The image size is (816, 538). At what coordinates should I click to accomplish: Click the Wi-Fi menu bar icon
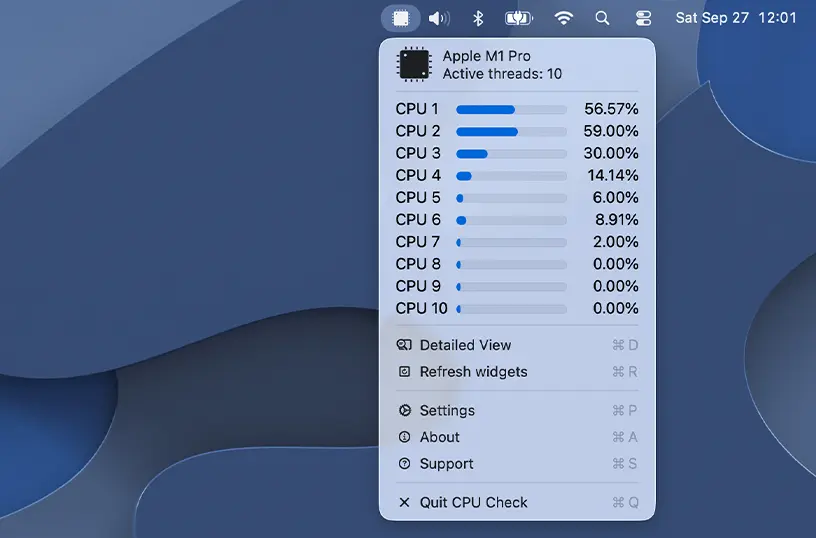click(563, 18)
